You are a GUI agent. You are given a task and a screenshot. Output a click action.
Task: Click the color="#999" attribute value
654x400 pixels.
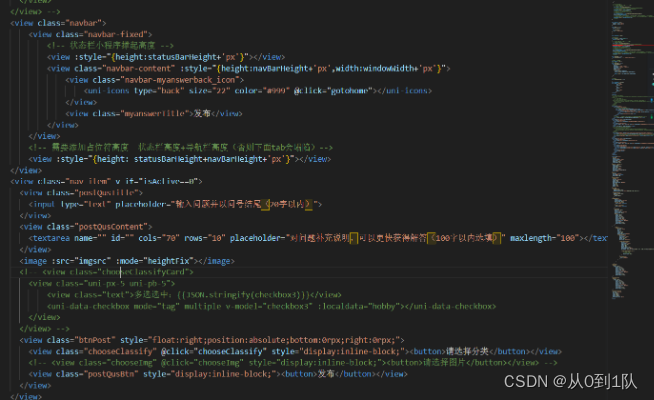[x=262, y=91]
